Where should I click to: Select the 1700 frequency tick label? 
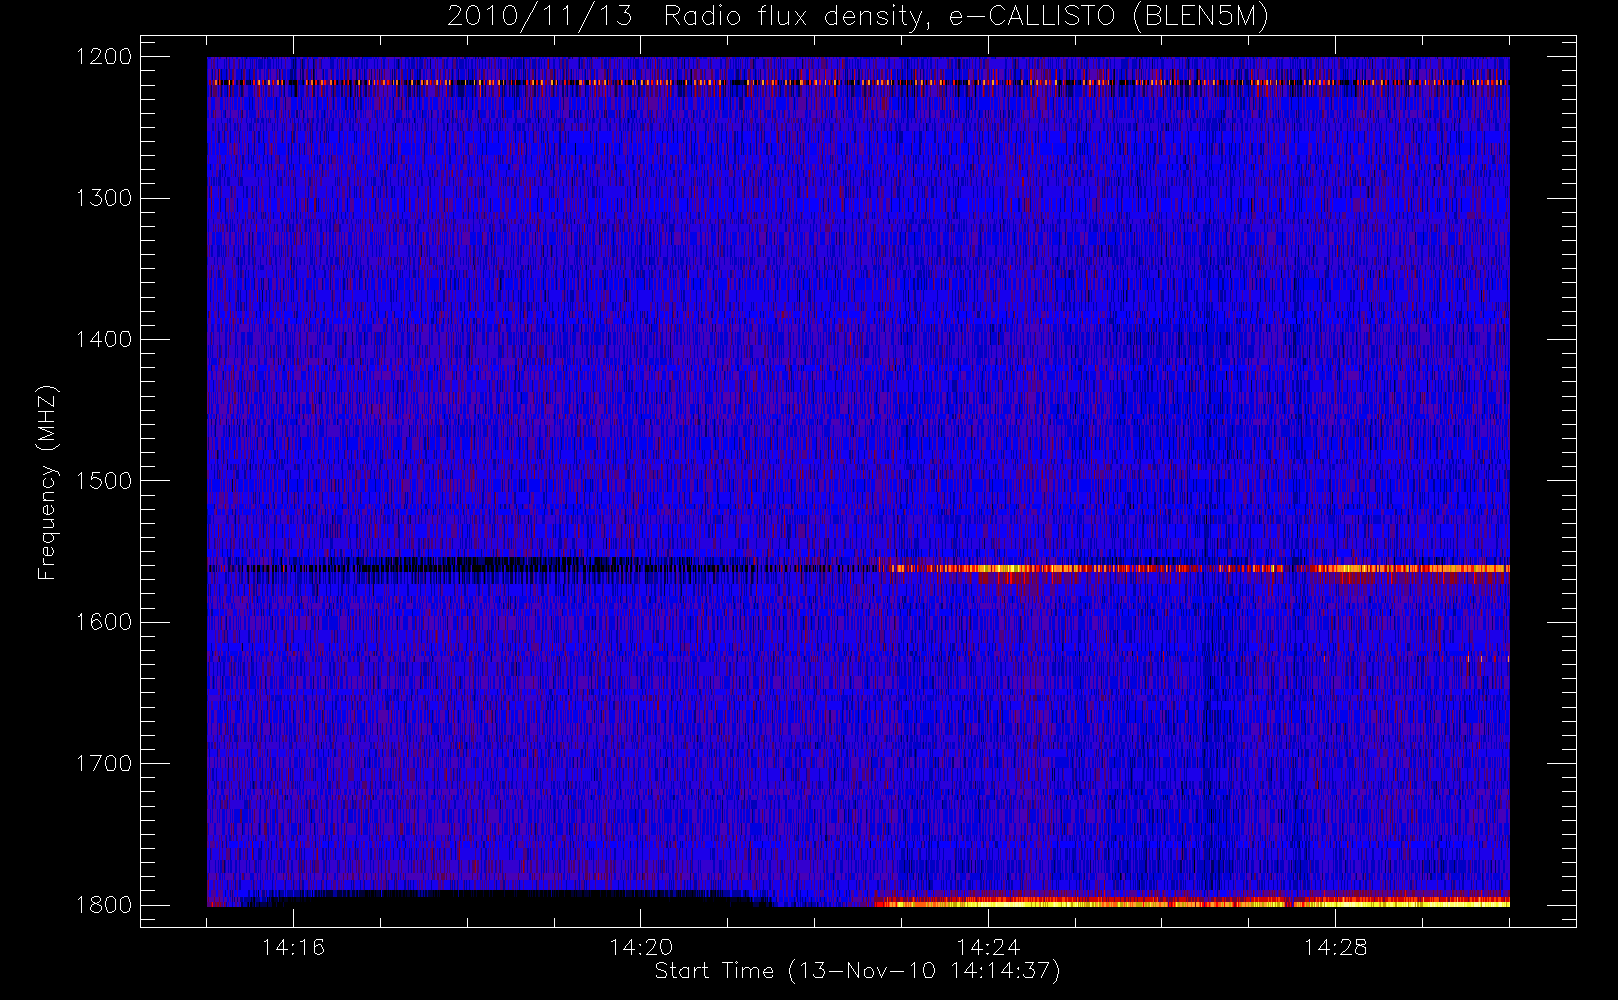(104, 763)
